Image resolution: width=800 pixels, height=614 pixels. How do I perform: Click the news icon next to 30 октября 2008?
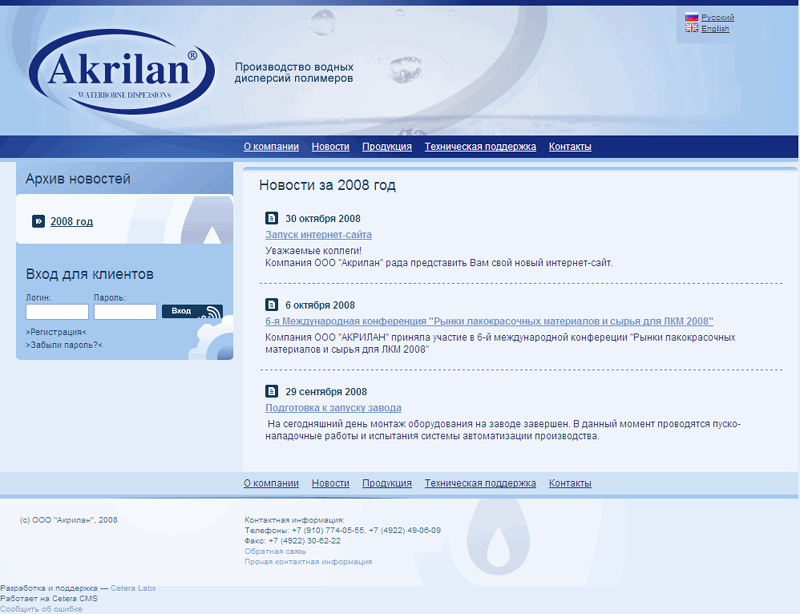pos(271,218)
